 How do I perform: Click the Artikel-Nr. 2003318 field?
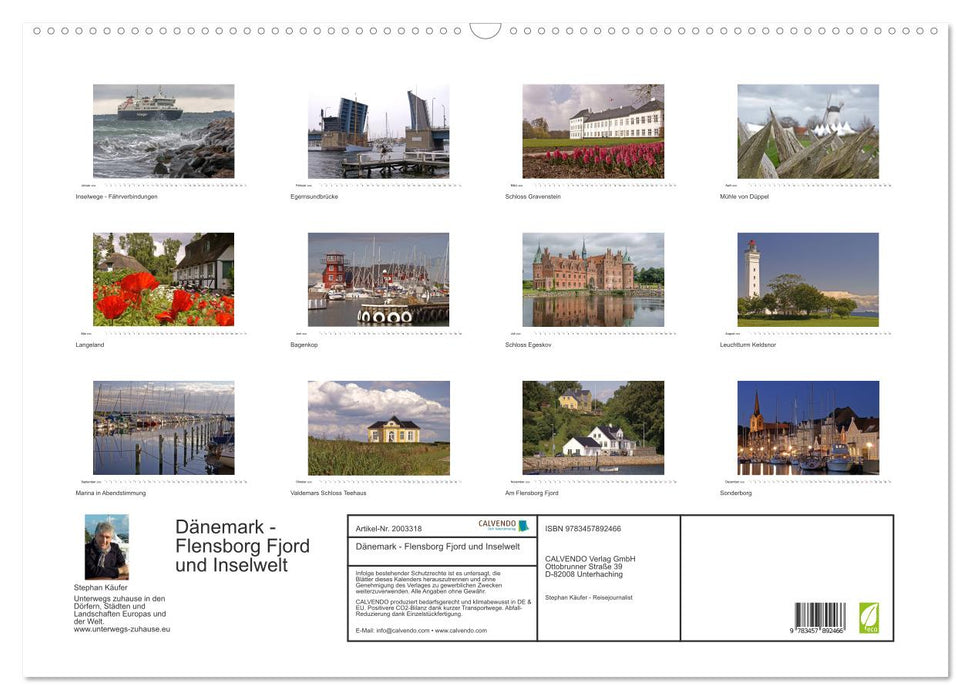pos(389,528)
